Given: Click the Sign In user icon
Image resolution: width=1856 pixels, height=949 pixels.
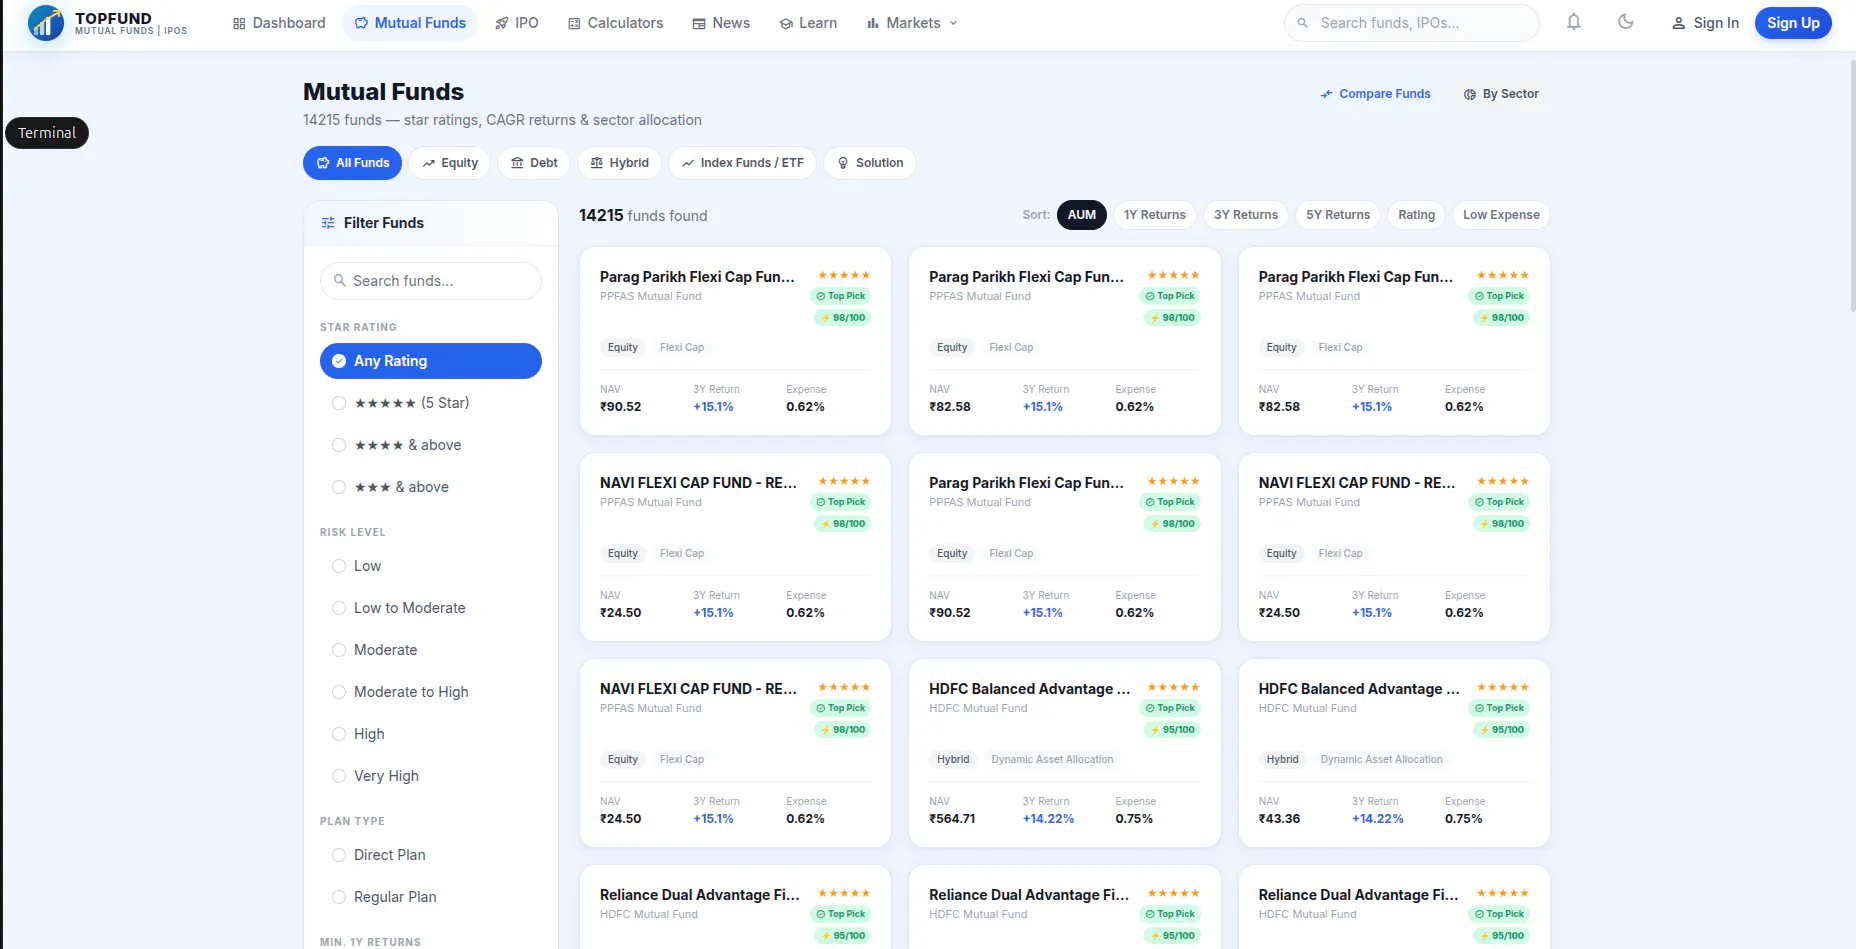Looking at the screenshot, I should (x=1679, y=23).
